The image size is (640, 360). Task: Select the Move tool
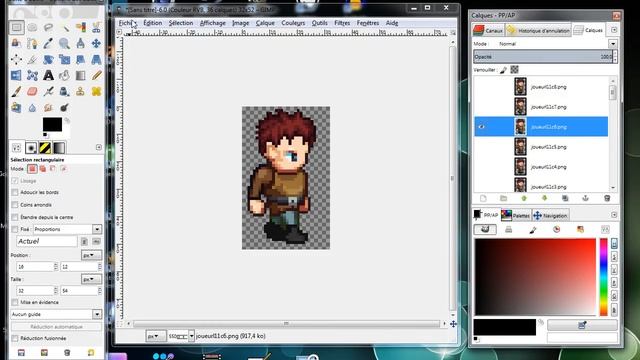[96, 43]
